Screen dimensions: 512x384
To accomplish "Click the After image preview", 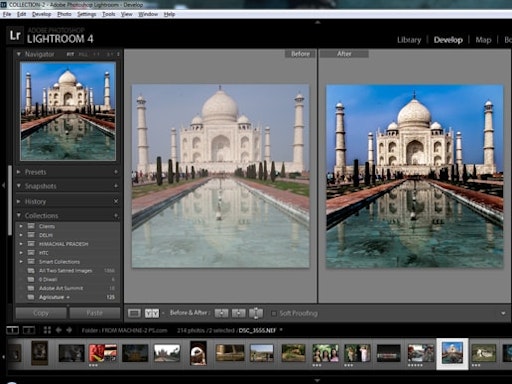I will click(414, 176).
